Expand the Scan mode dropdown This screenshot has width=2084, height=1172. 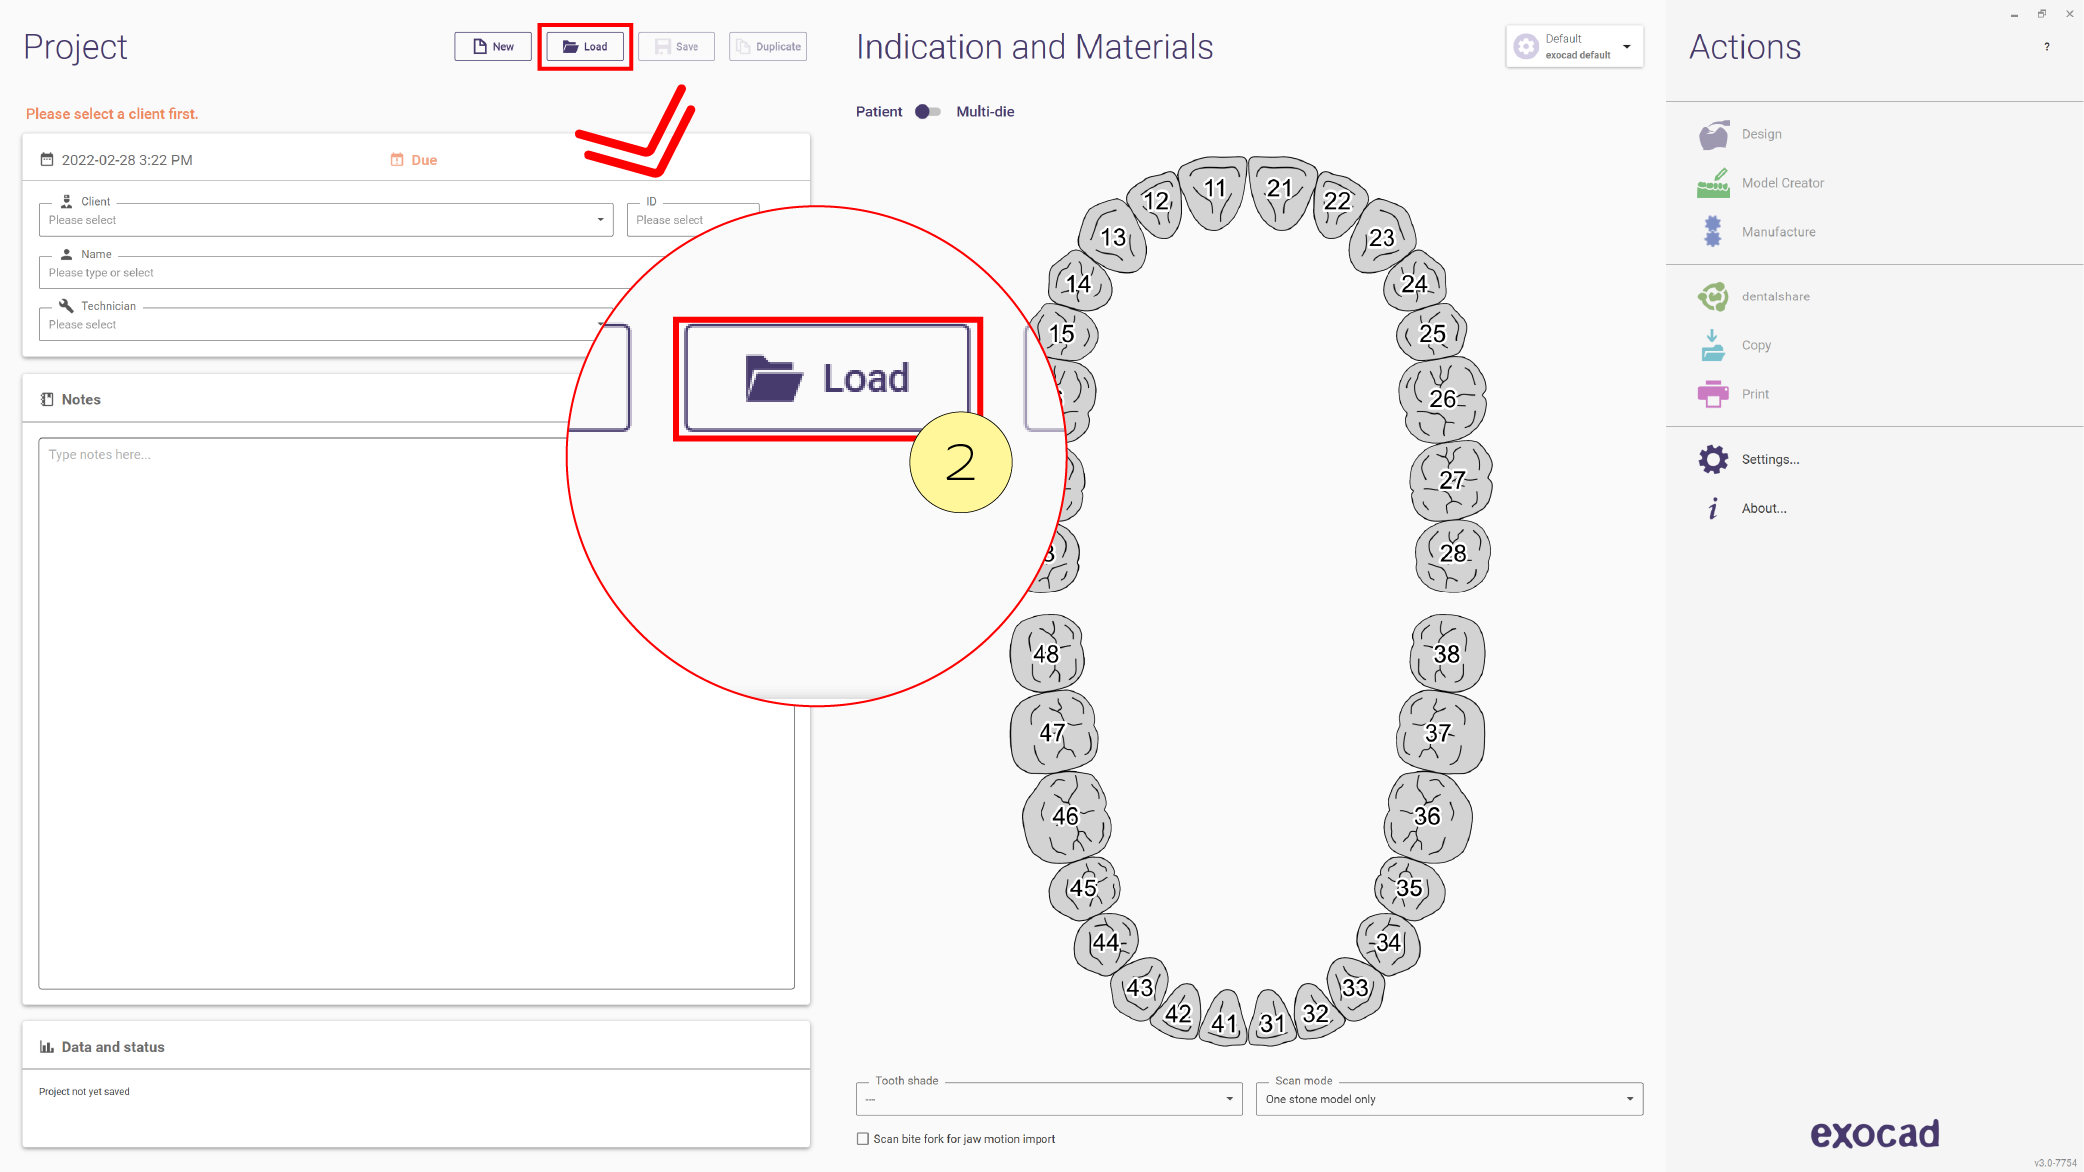tap(1449, 1099)
